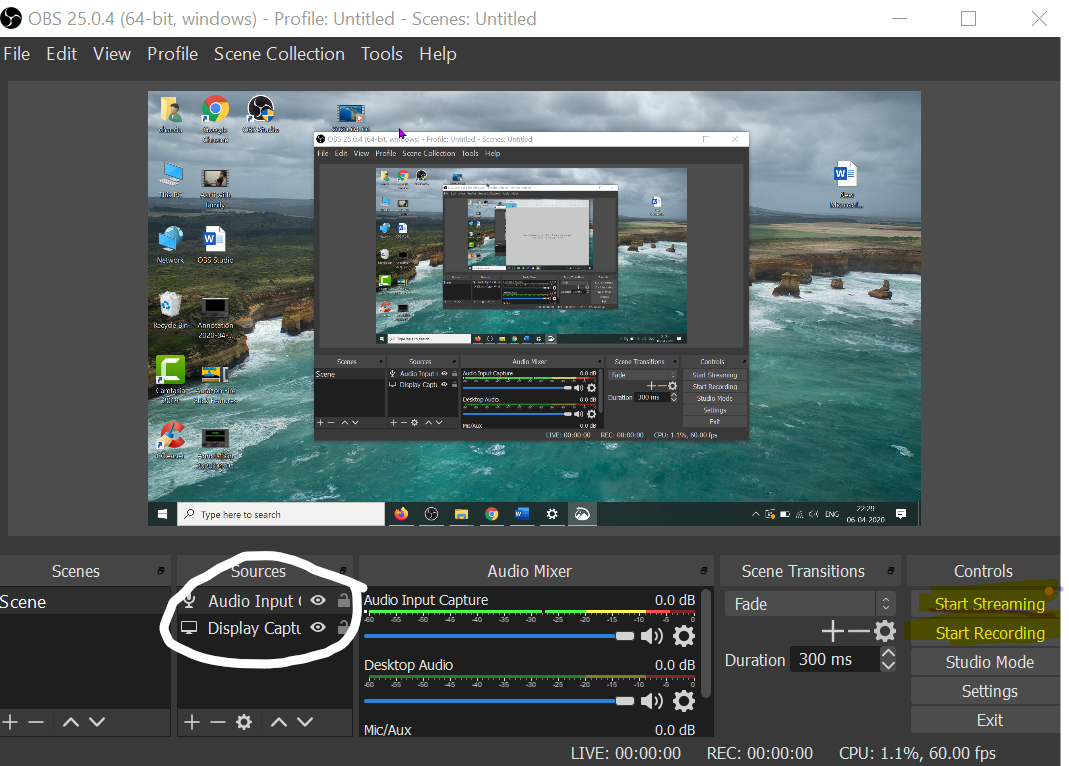Remove selected scene with minus icon
This screenshot has height=766, width=1069.
click(x=36, y=722)
